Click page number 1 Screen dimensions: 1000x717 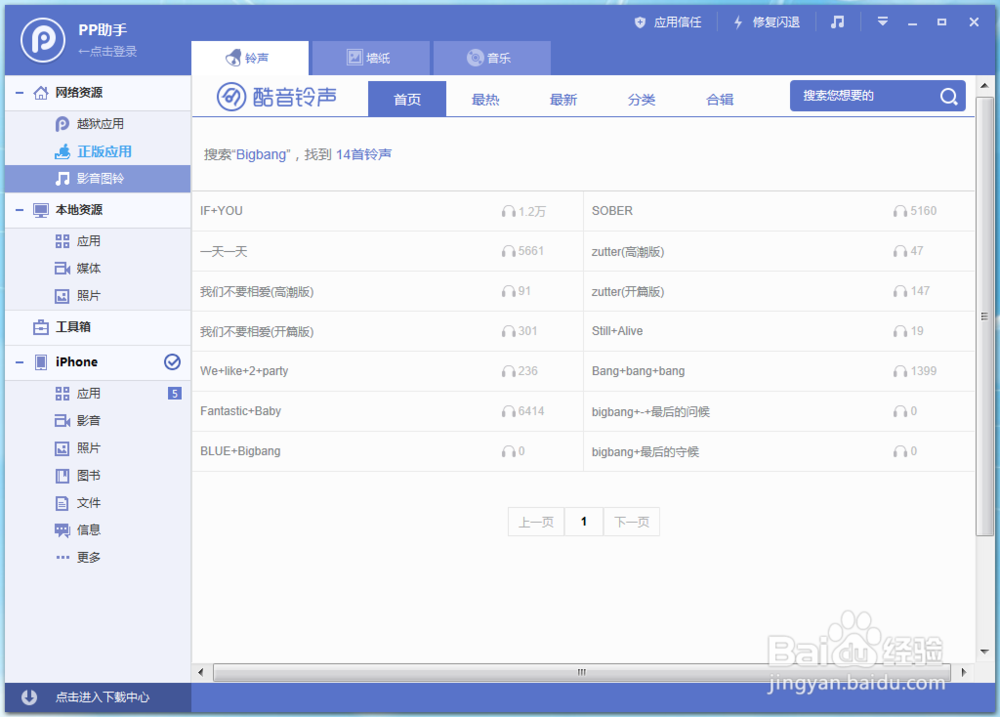(584, 522)
